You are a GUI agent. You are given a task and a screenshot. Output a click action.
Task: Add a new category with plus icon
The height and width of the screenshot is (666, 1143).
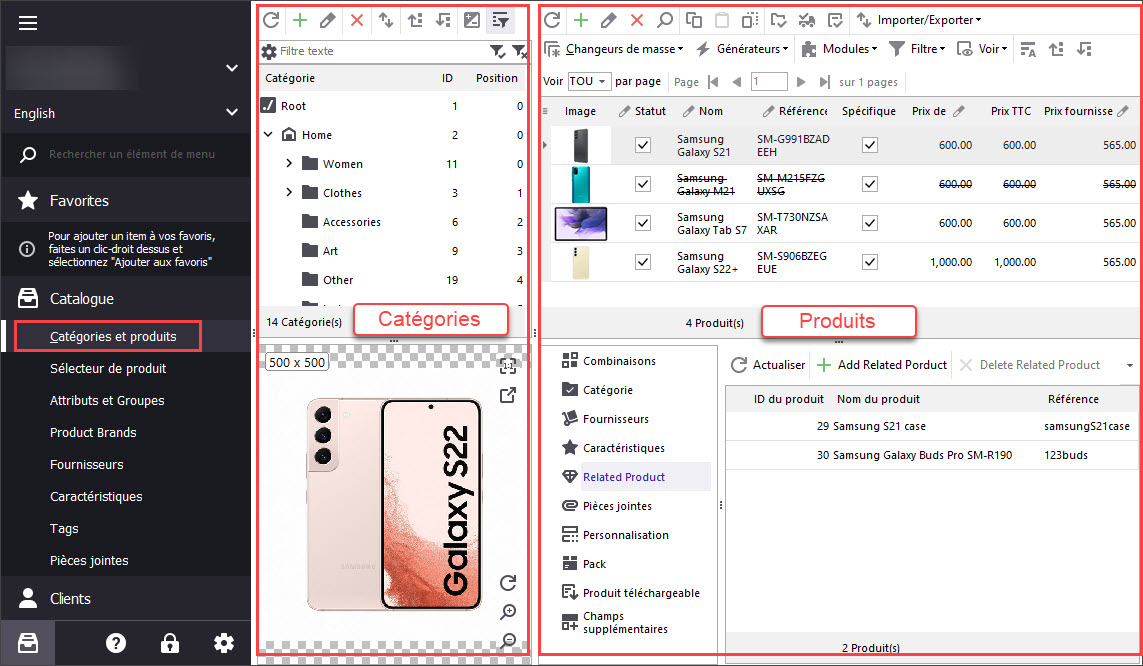300,20
